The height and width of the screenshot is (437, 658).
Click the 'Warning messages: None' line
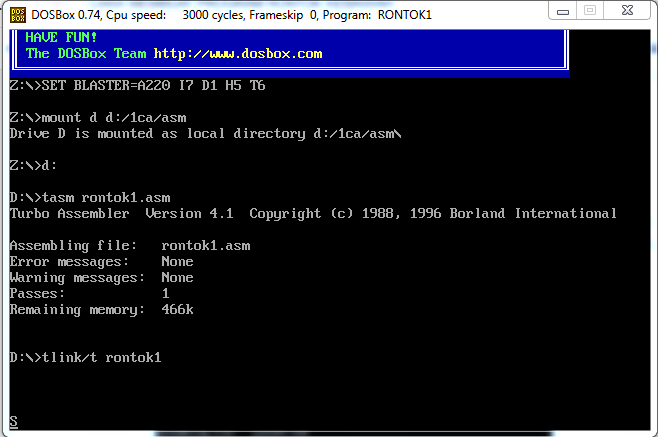pyautogui.click(x=102, y=277)
